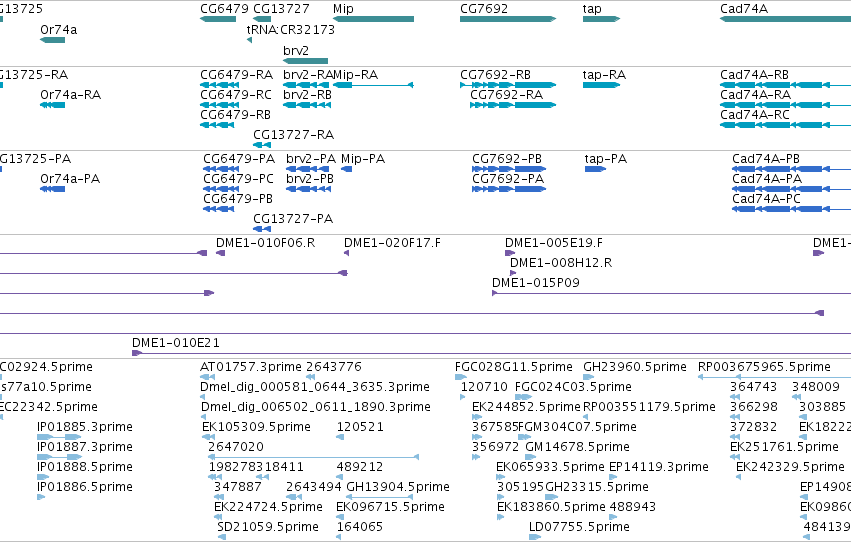Click the Mip gene label
The width and height of the screenshot is (851, 542).
343,9
